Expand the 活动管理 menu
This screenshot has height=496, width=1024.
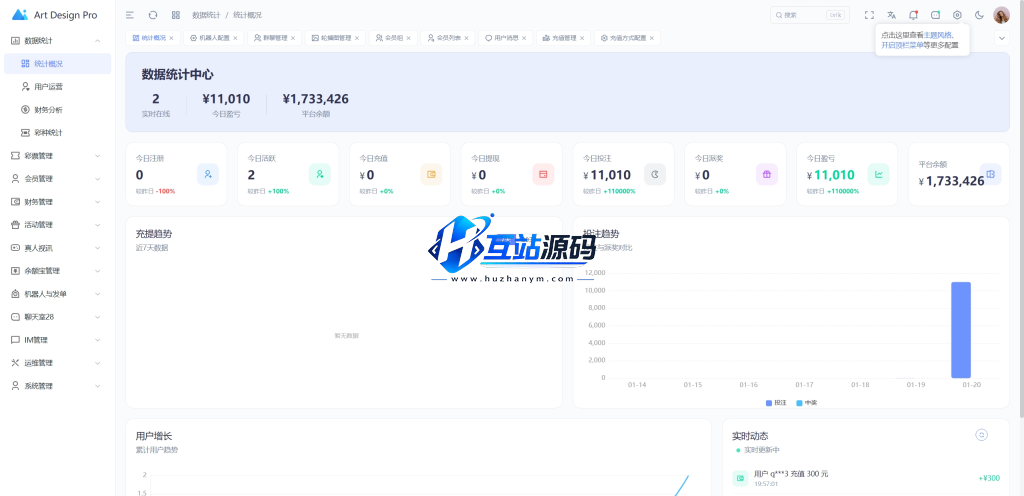[x=57, y=225]
